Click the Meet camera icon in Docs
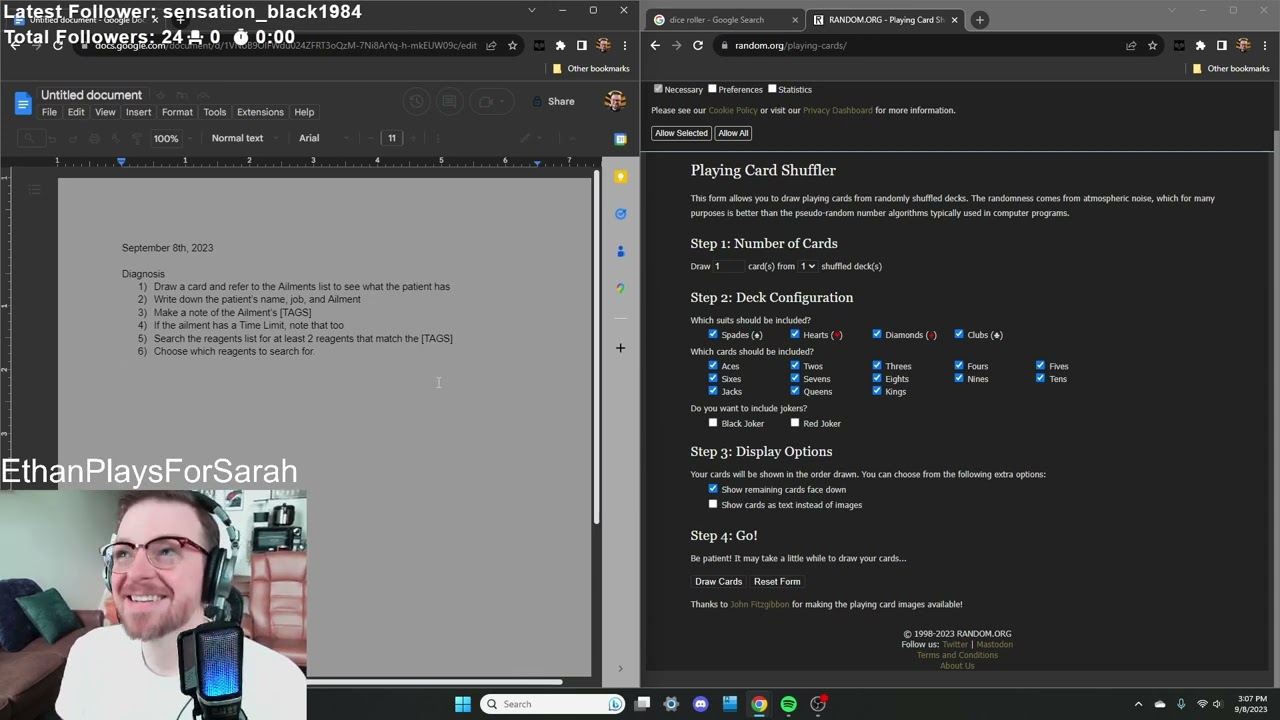This screenshot has height=720, width=1280. 487,101
